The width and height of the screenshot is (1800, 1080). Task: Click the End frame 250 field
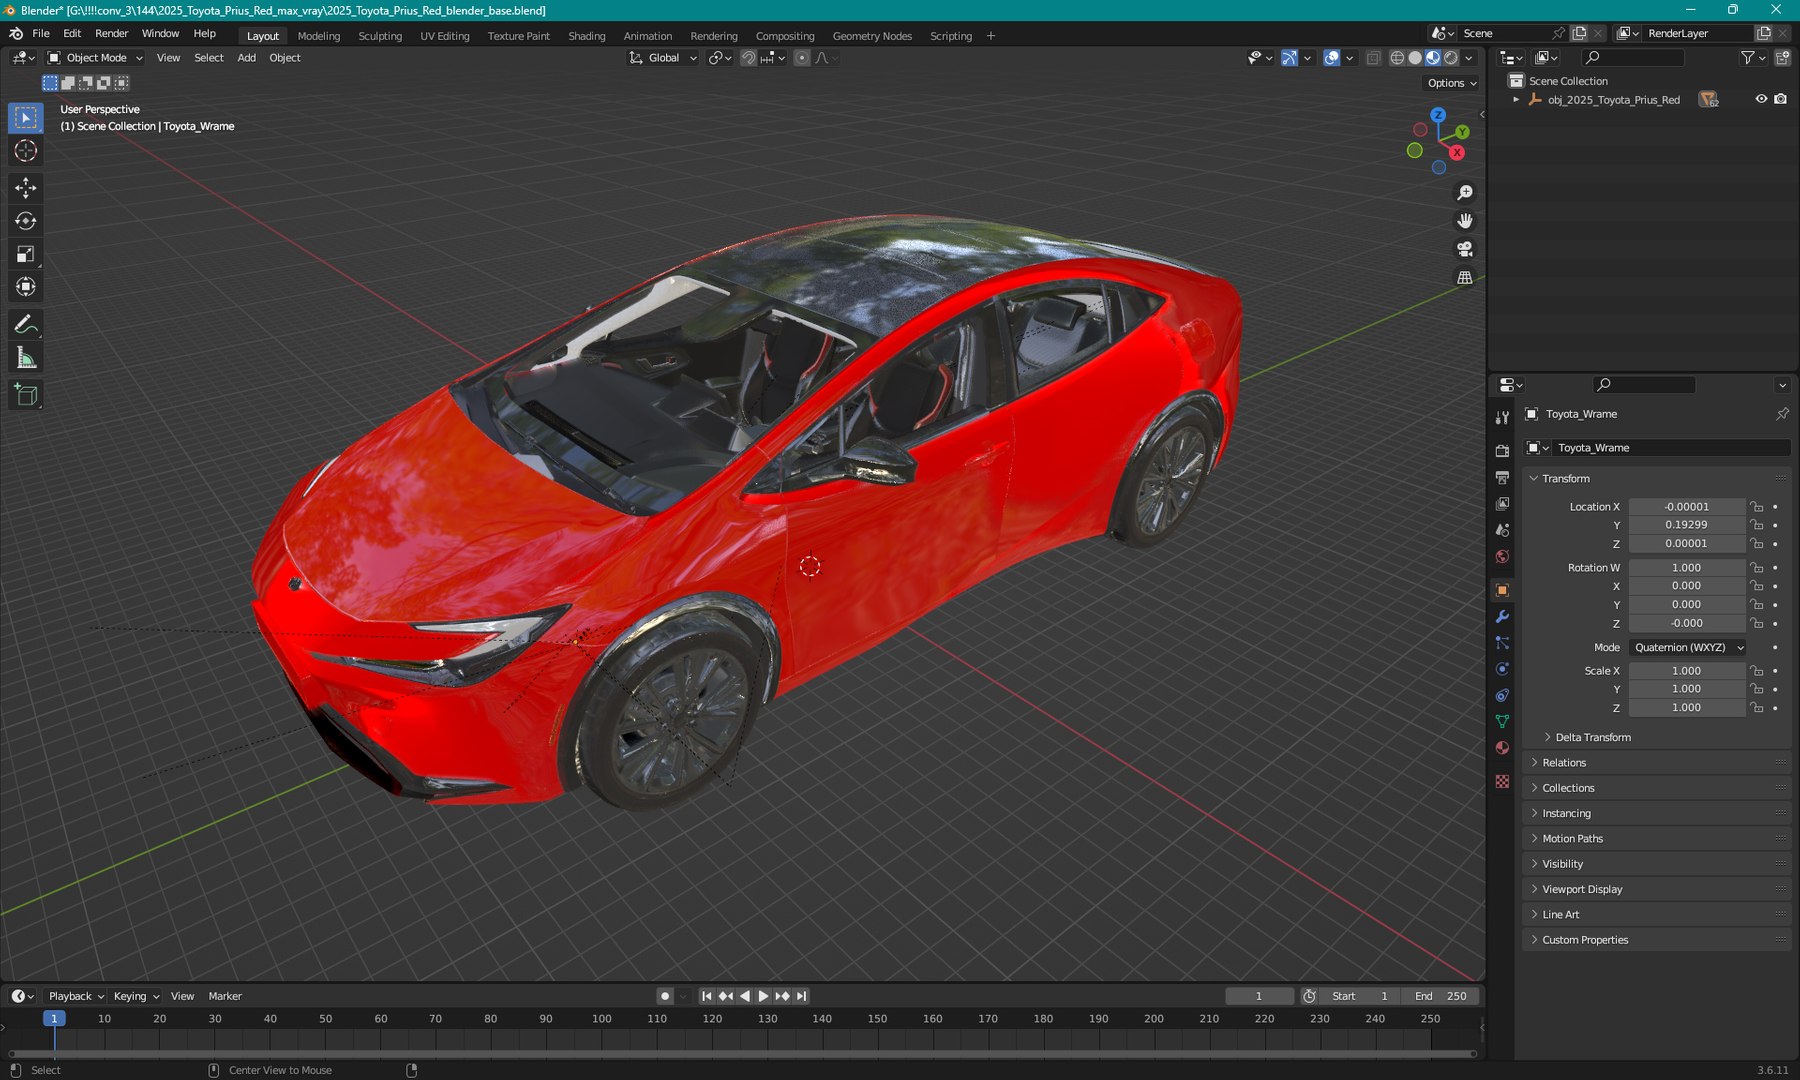point(1441,996)
